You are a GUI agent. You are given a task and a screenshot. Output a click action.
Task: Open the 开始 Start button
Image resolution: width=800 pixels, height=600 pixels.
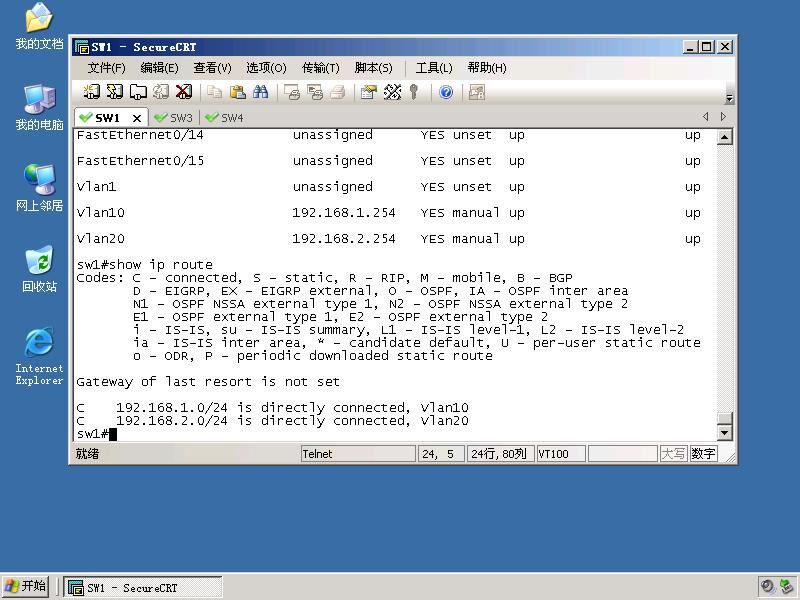click(x=26, y=586)
